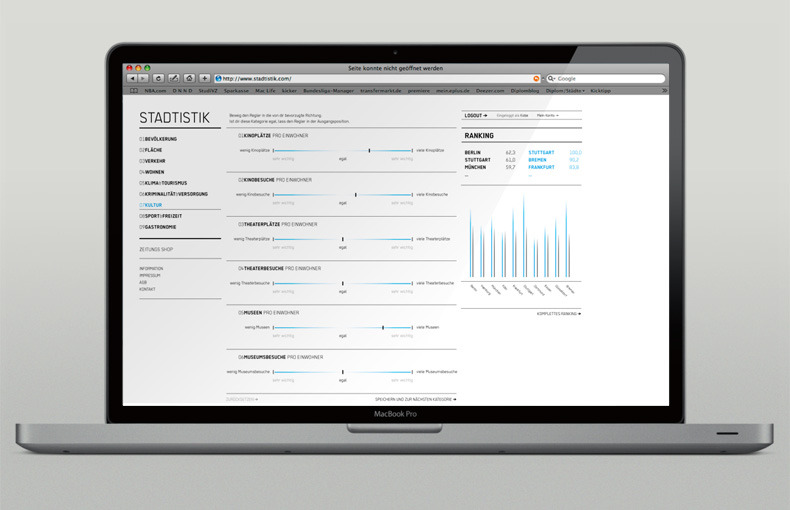
Task: Click the Museen slider handle
Action: (x=383, y=327)
